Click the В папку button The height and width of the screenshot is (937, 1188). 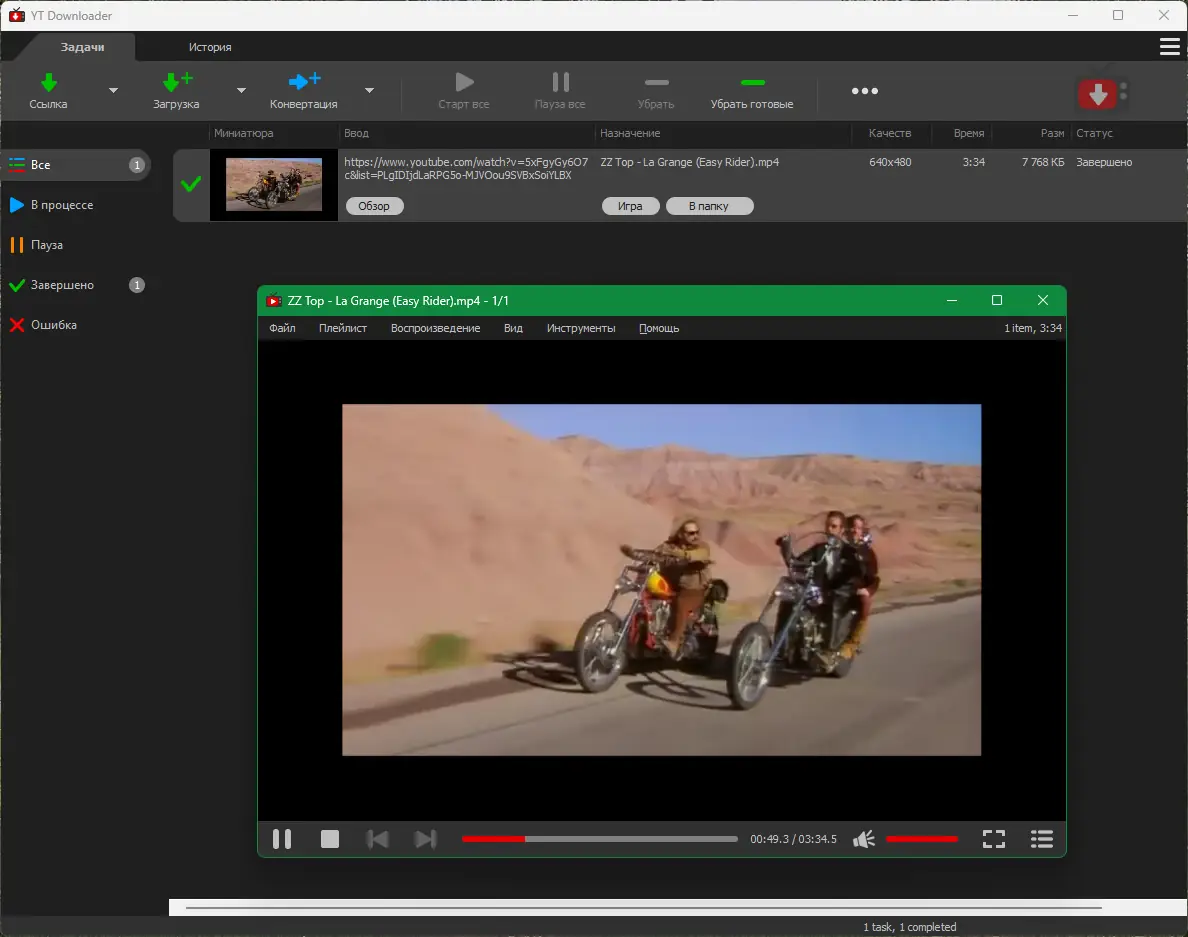[x=709, y=206]
